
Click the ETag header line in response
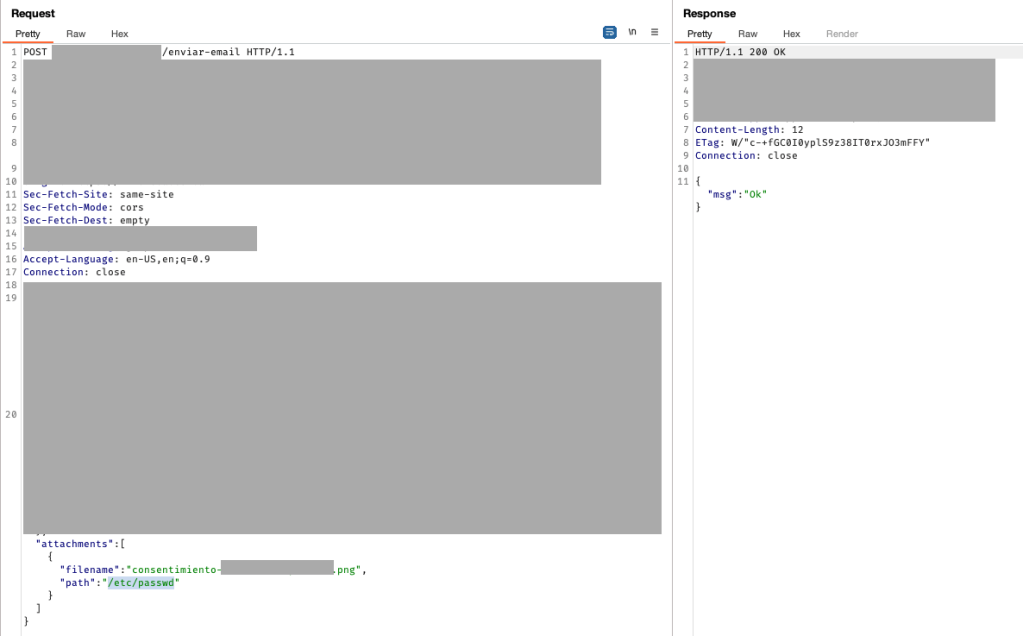812,143
